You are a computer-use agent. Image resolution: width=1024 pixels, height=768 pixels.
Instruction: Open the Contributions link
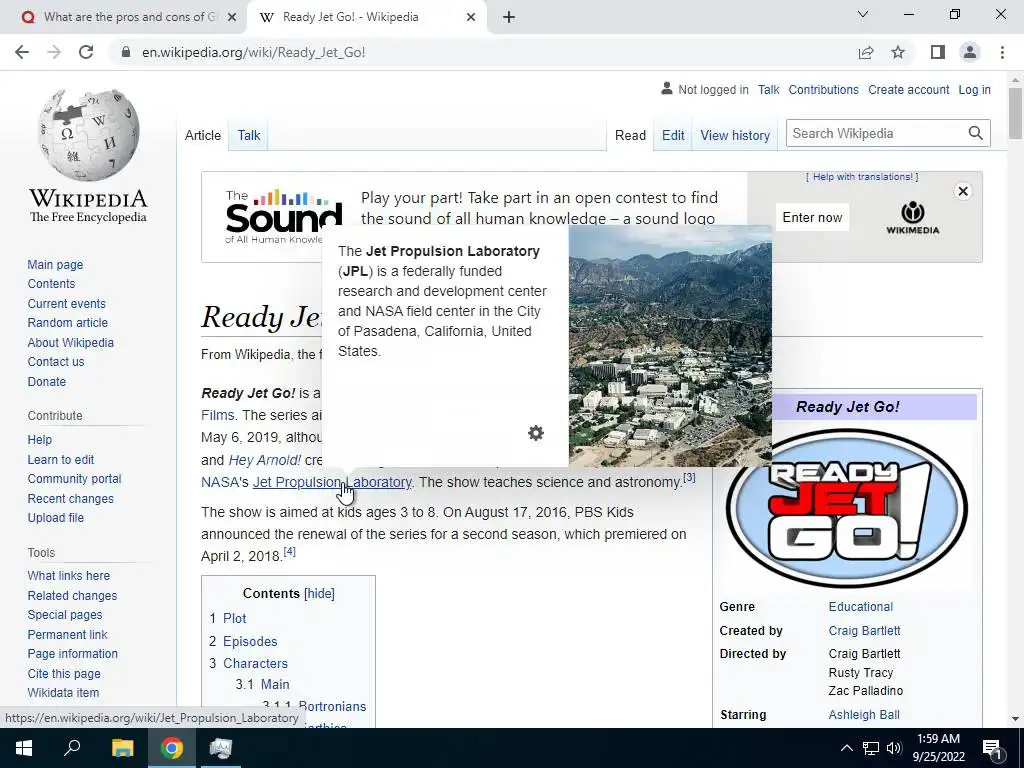pos(823,89)
